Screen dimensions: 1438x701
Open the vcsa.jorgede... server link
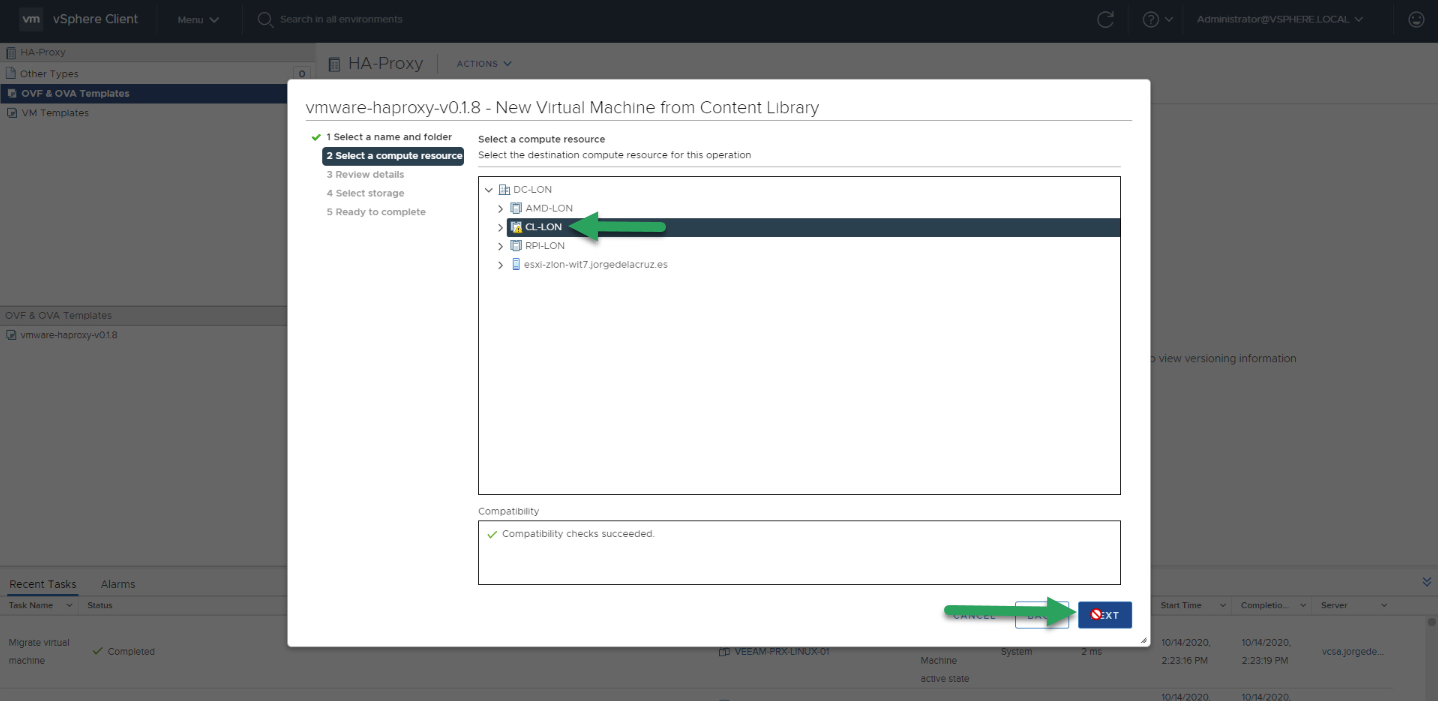point(1353,651)
